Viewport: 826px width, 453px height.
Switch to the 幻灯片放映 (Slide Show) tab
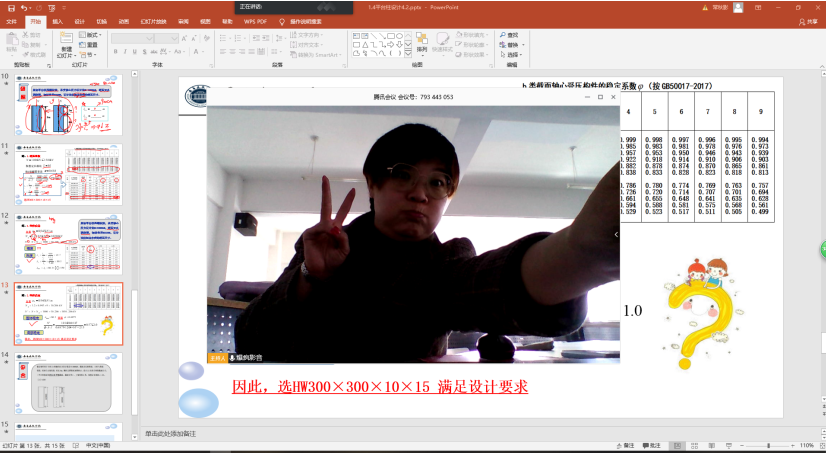tap(153, 22)
